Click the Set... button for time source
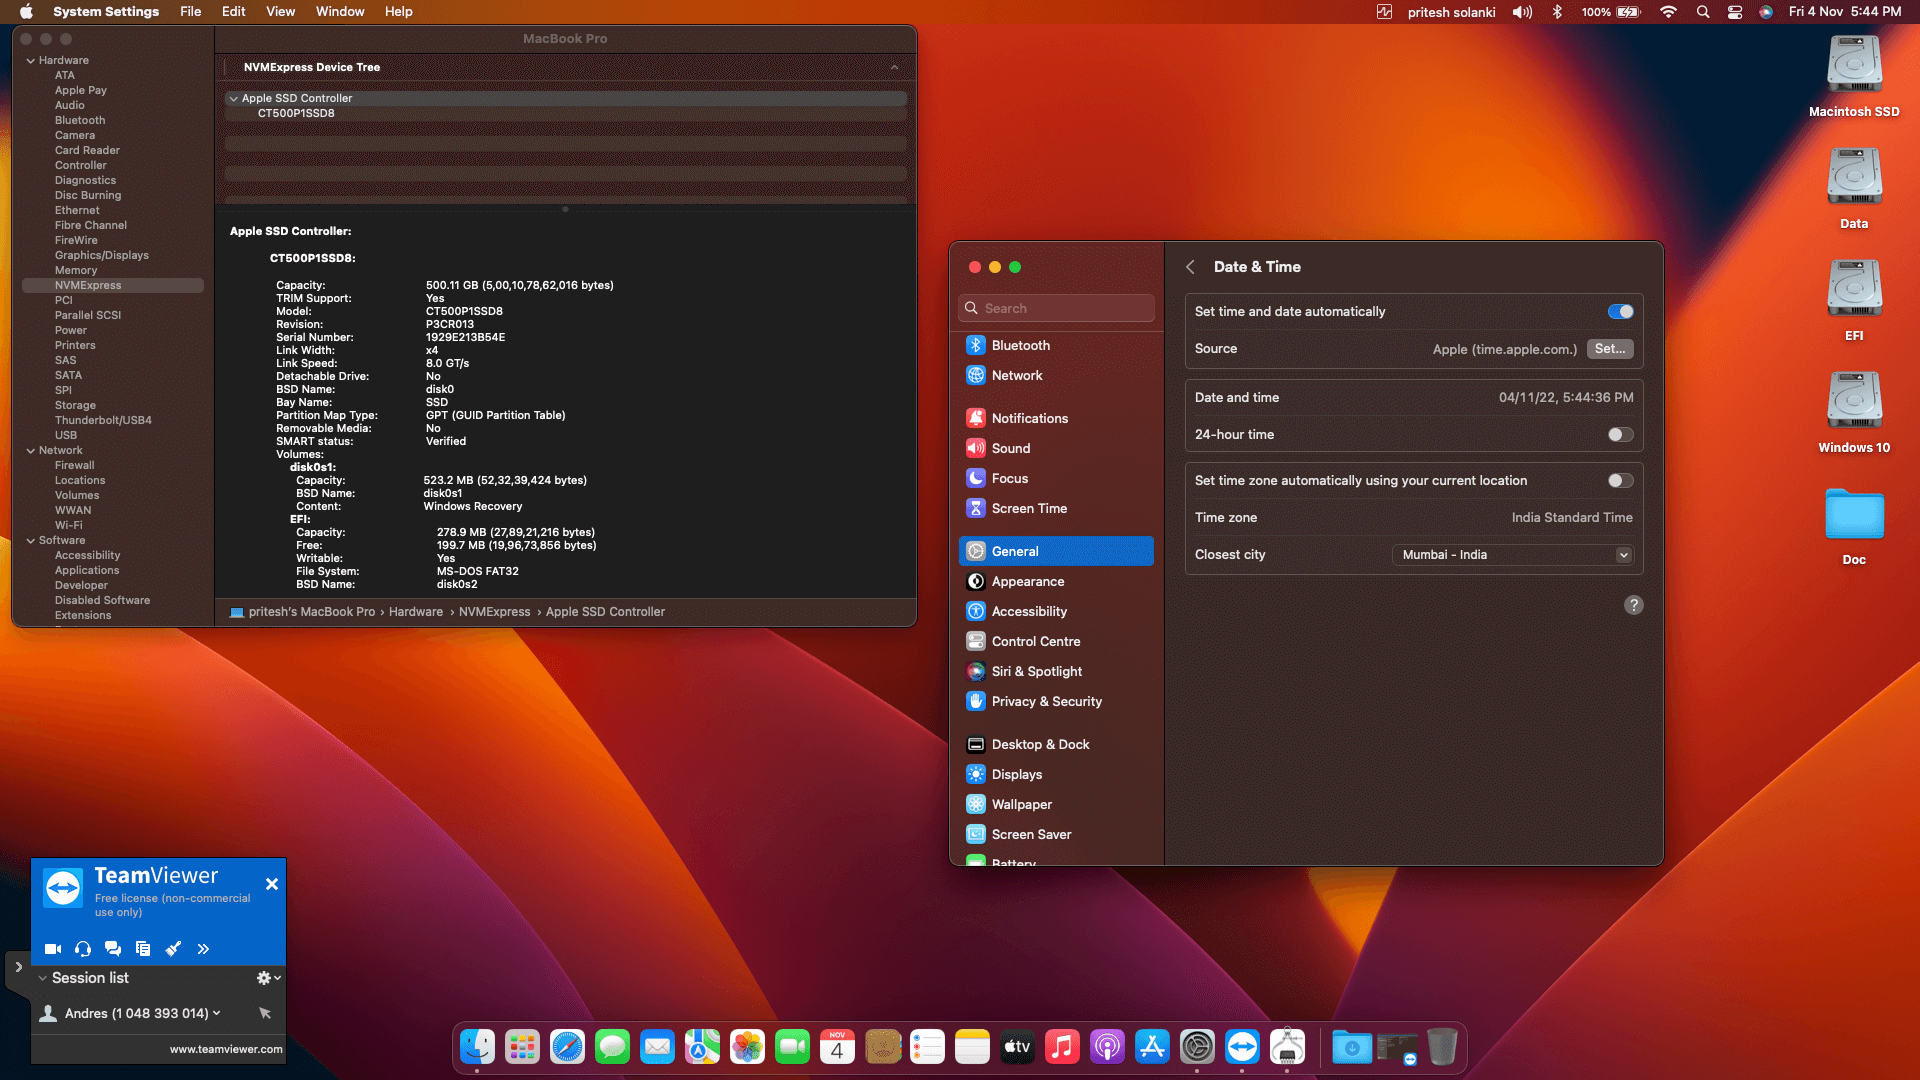This screenshot has height=1080, width=1920. (1610, 349)
